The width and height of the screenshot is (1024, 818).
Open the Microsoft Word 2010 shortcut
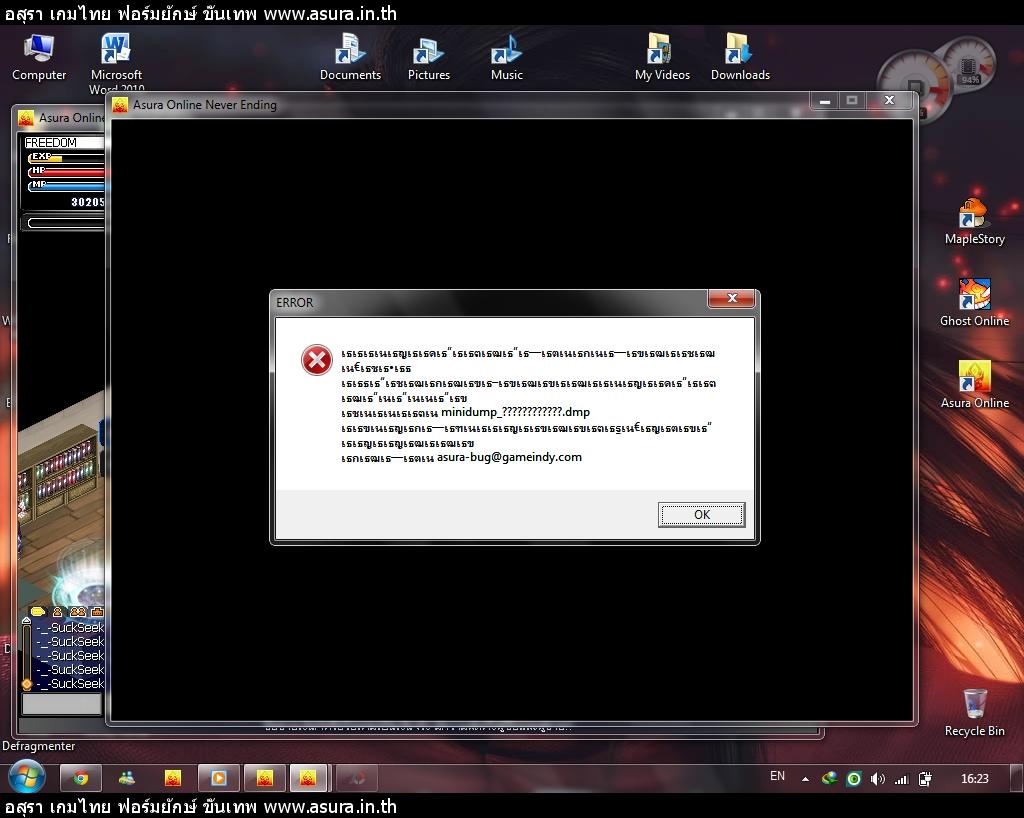pos(116,62)
